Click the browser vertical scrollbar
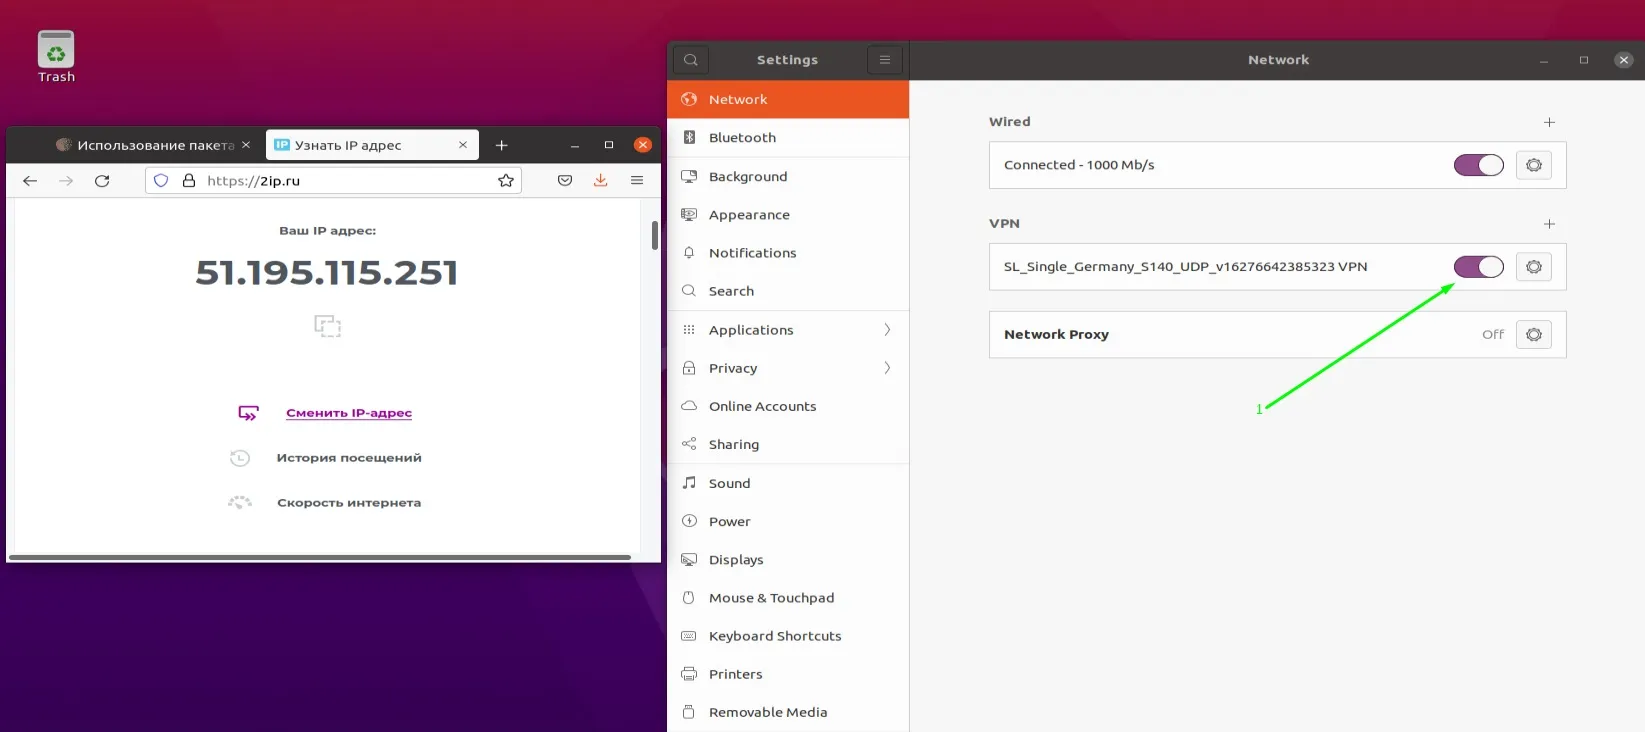The height and width of the screenshot is (732, 1645). click(x=655, y=235)
